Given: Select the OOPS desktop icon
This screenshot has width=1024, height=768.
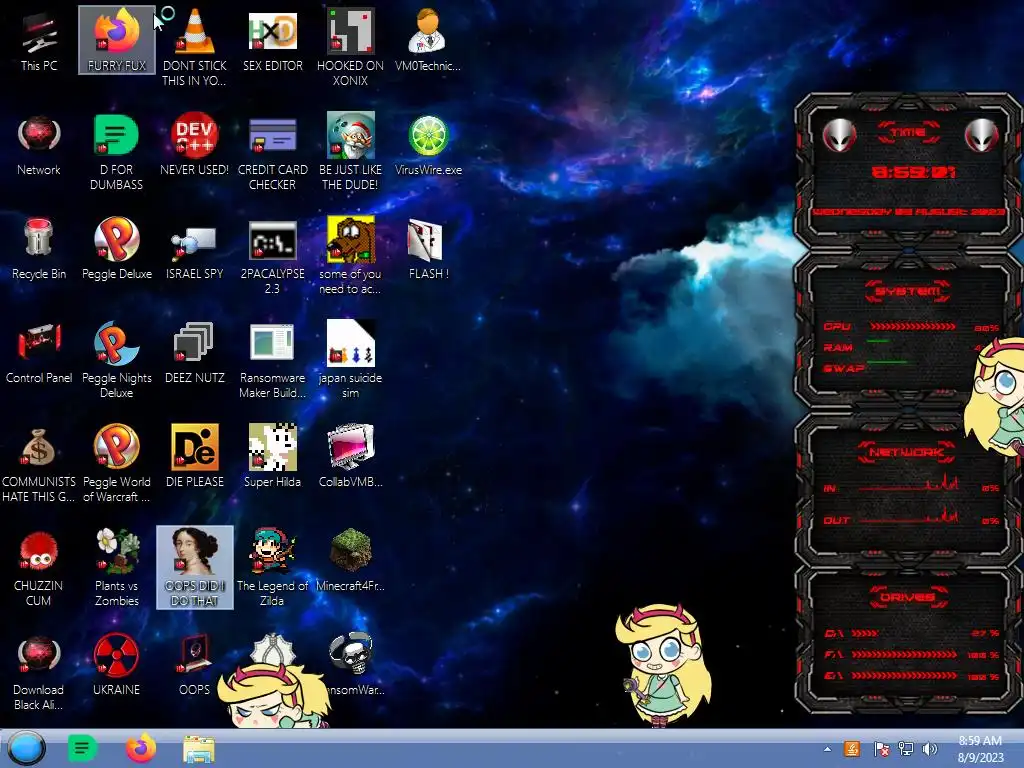Looking at the screenshot, I should click(x=194, y=665).
